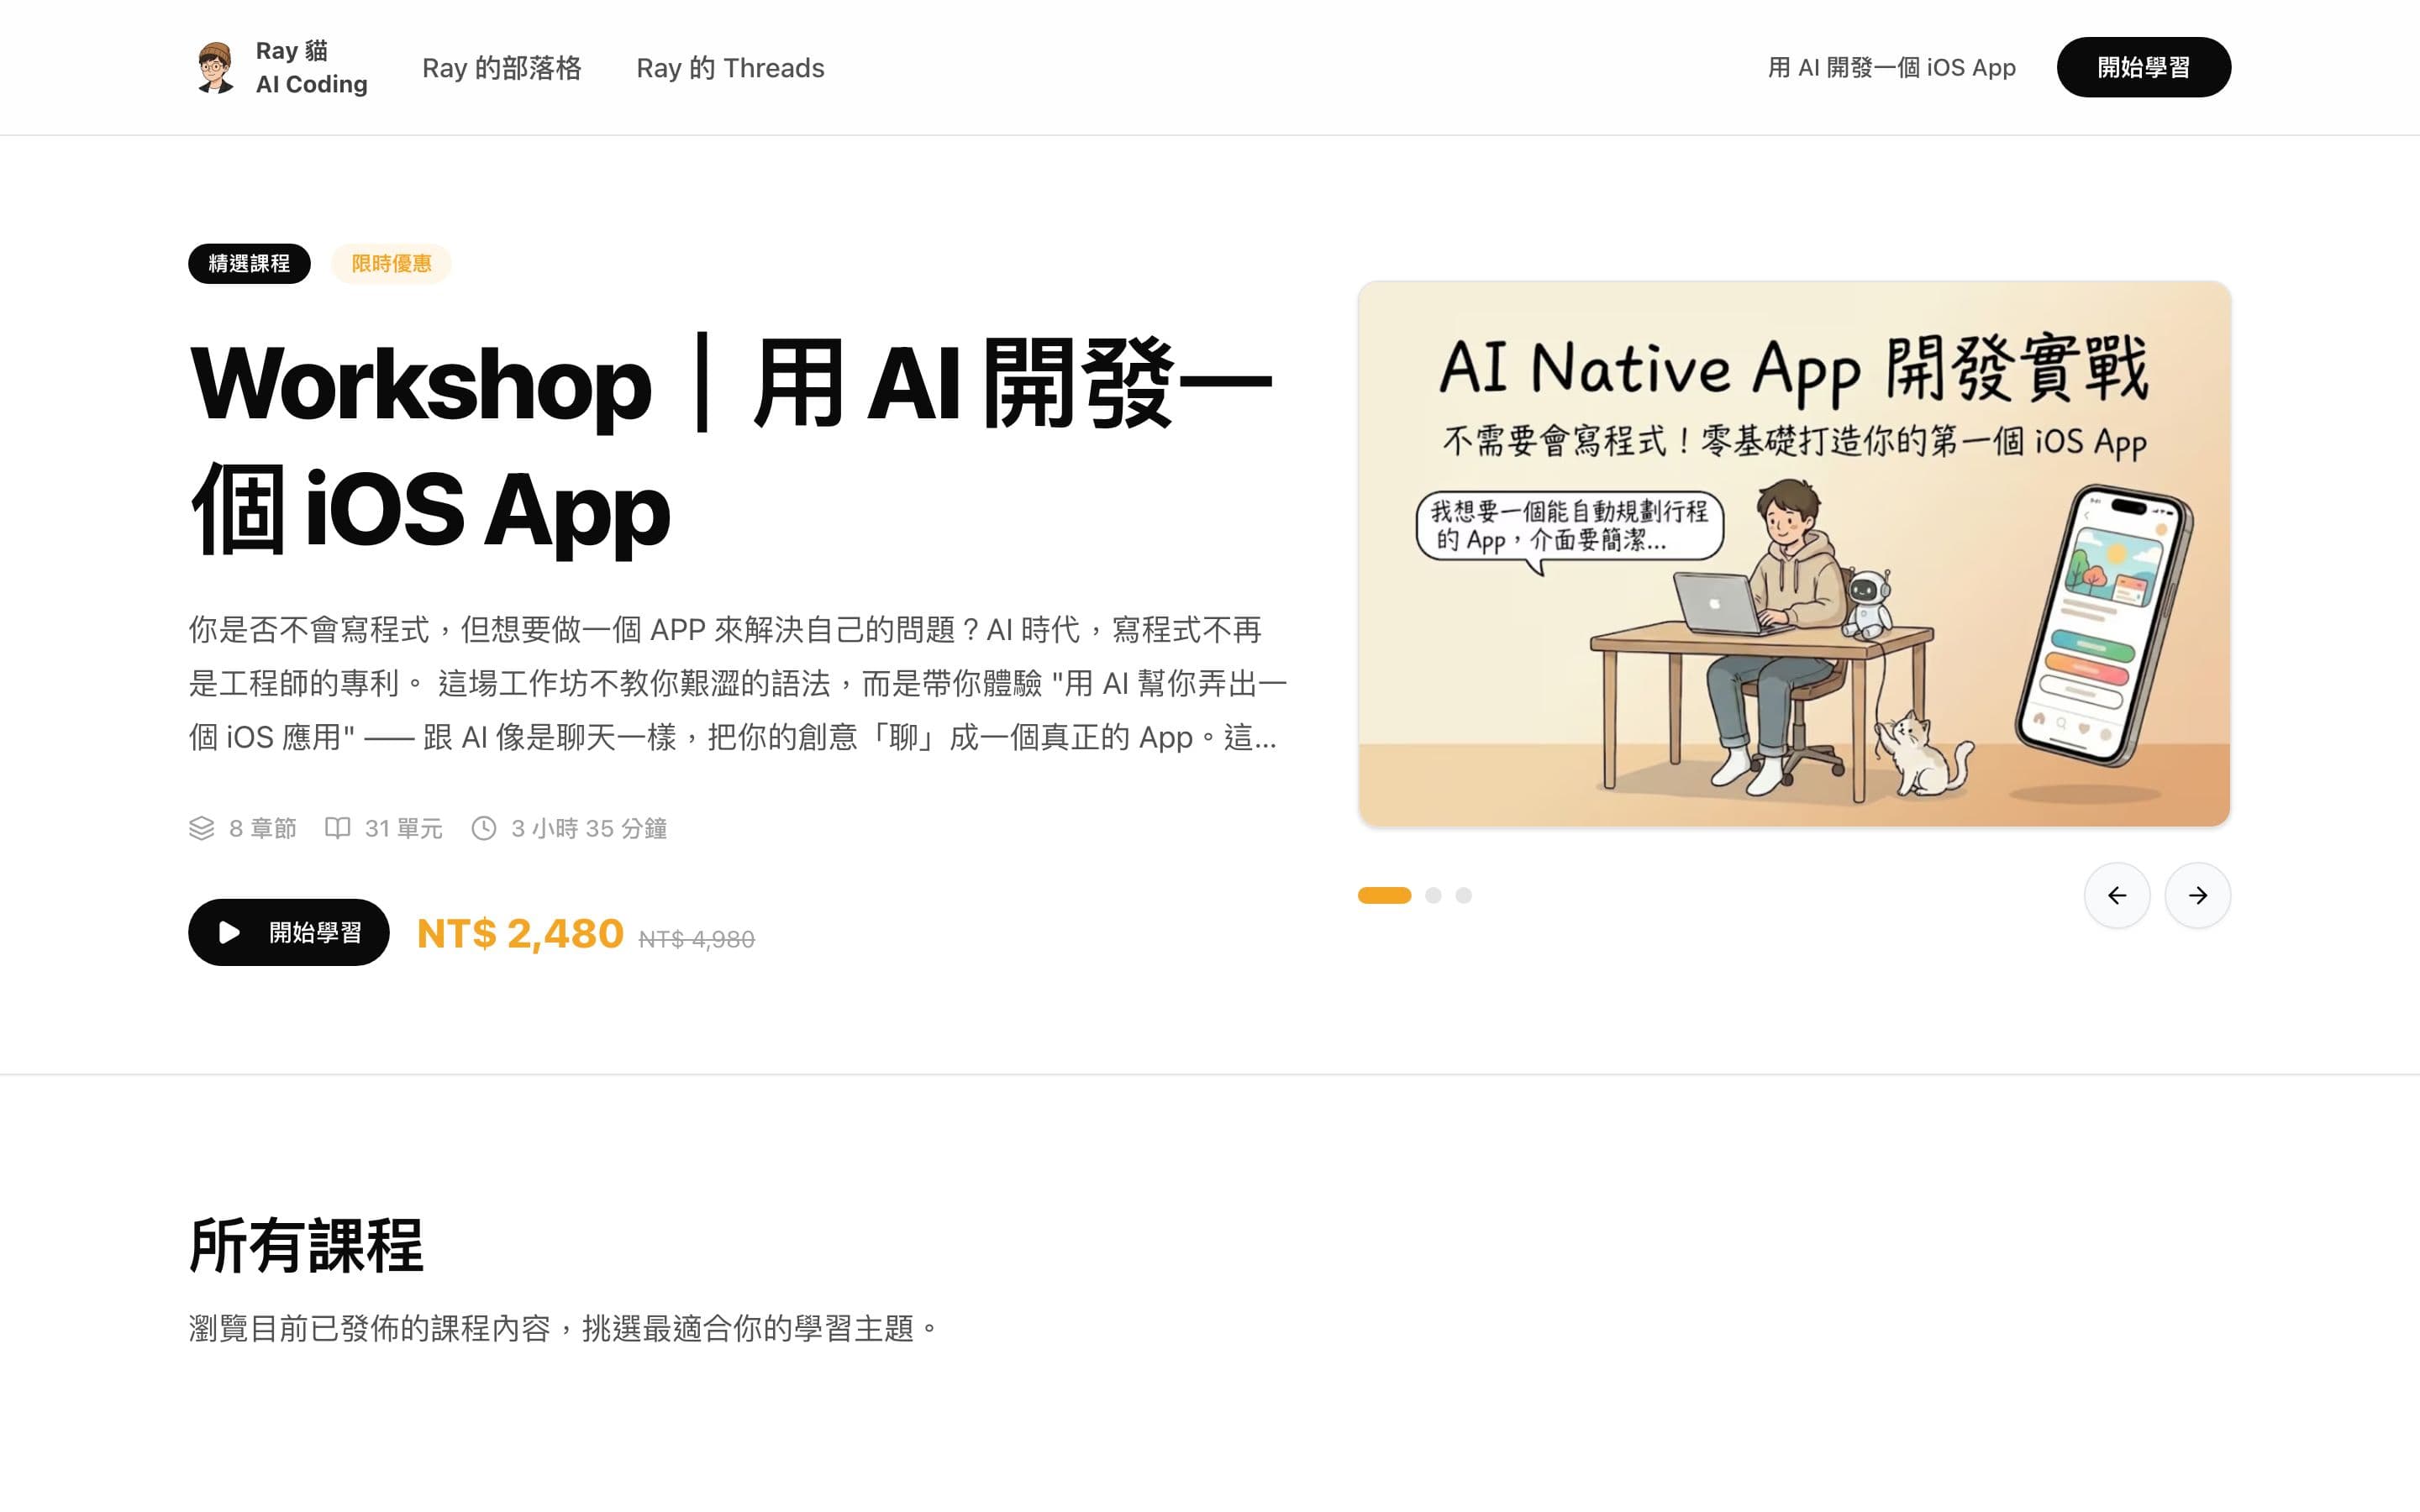Click the 精選課程 badge
Screen dimensions: 2420x1512
249,263
